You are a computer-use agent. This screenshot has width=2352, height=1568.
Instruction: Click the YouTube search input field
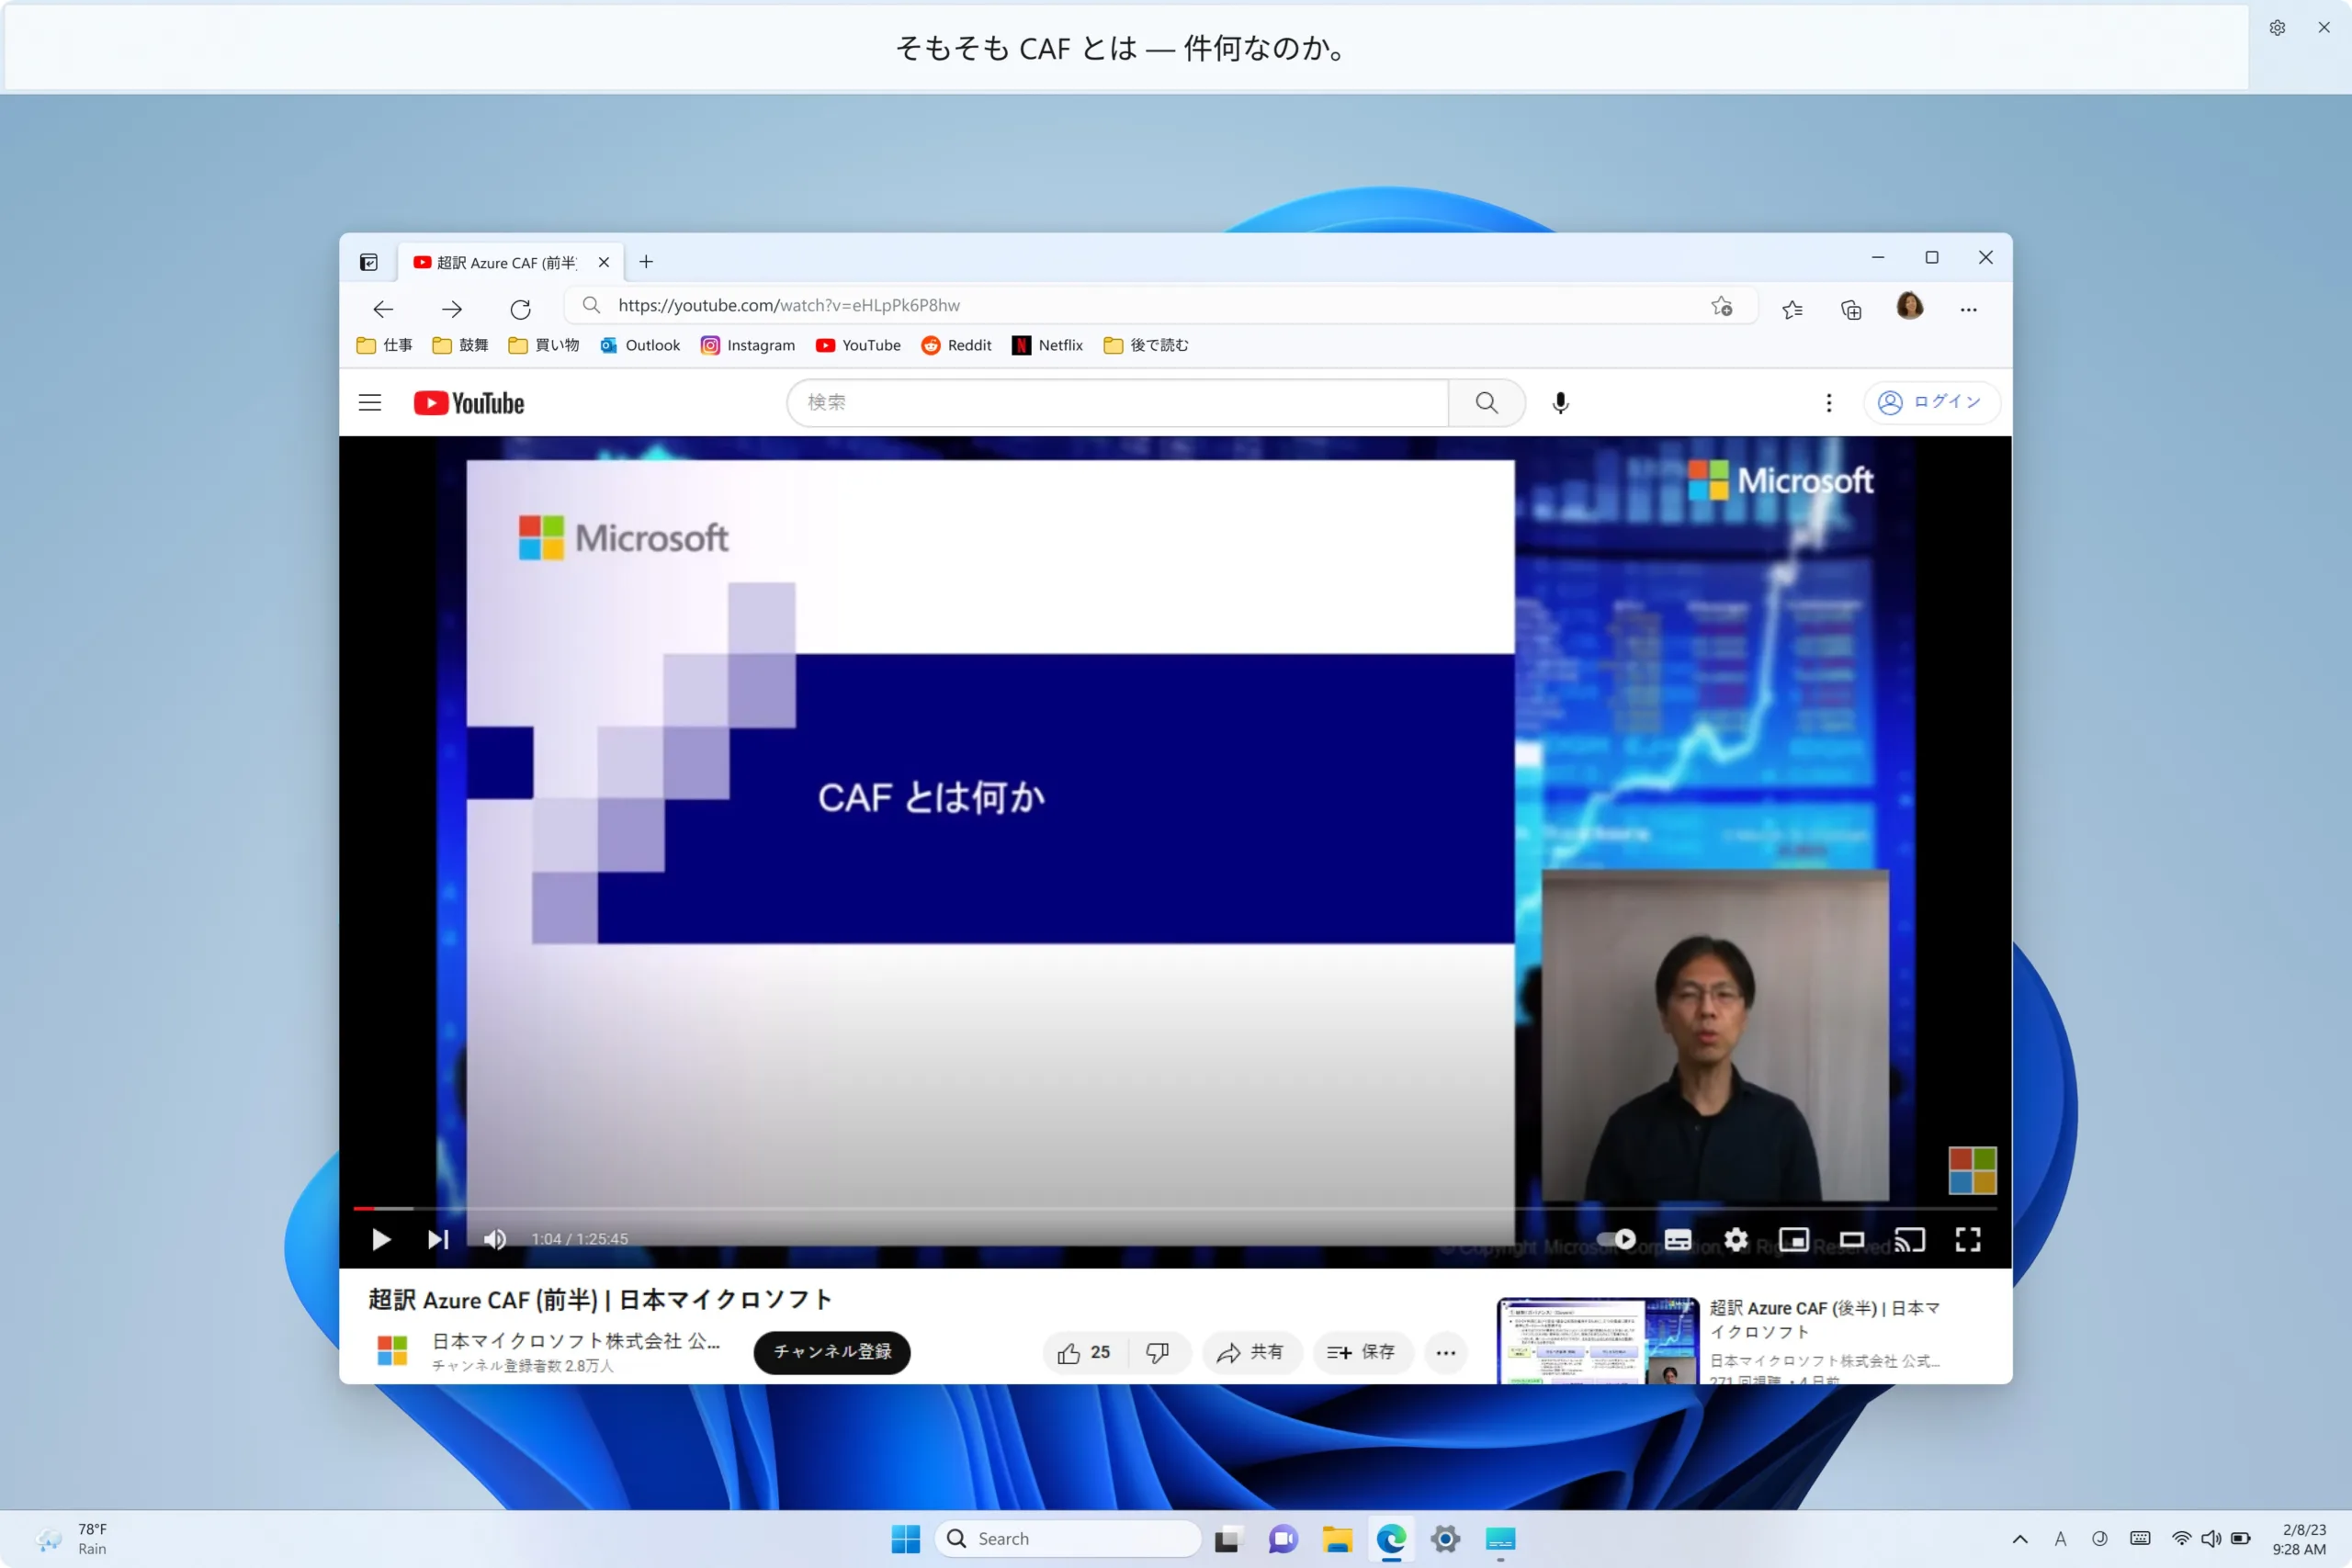[x=1120, y=400]
